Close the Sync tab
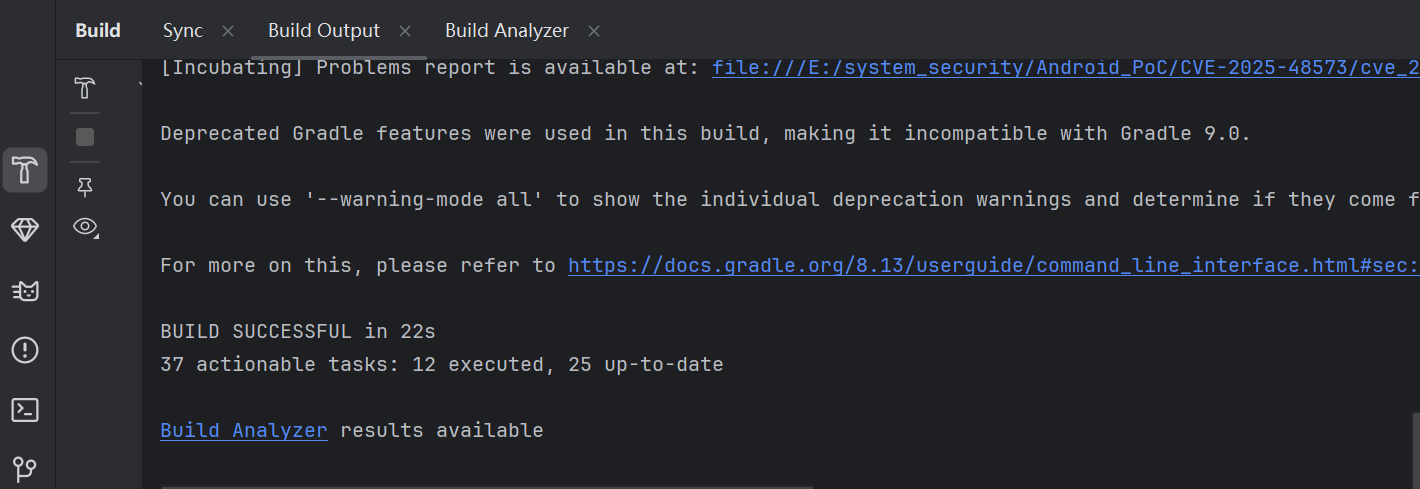1420x489 pixels. click(228, 31)
